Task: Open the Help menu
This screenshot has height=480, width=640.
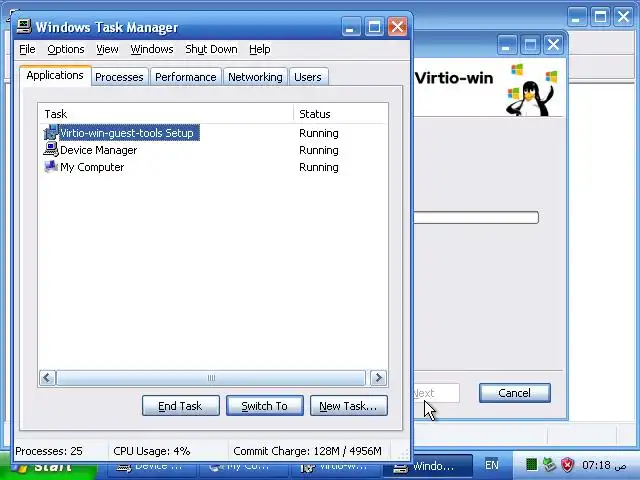Action: click(260, 49)
